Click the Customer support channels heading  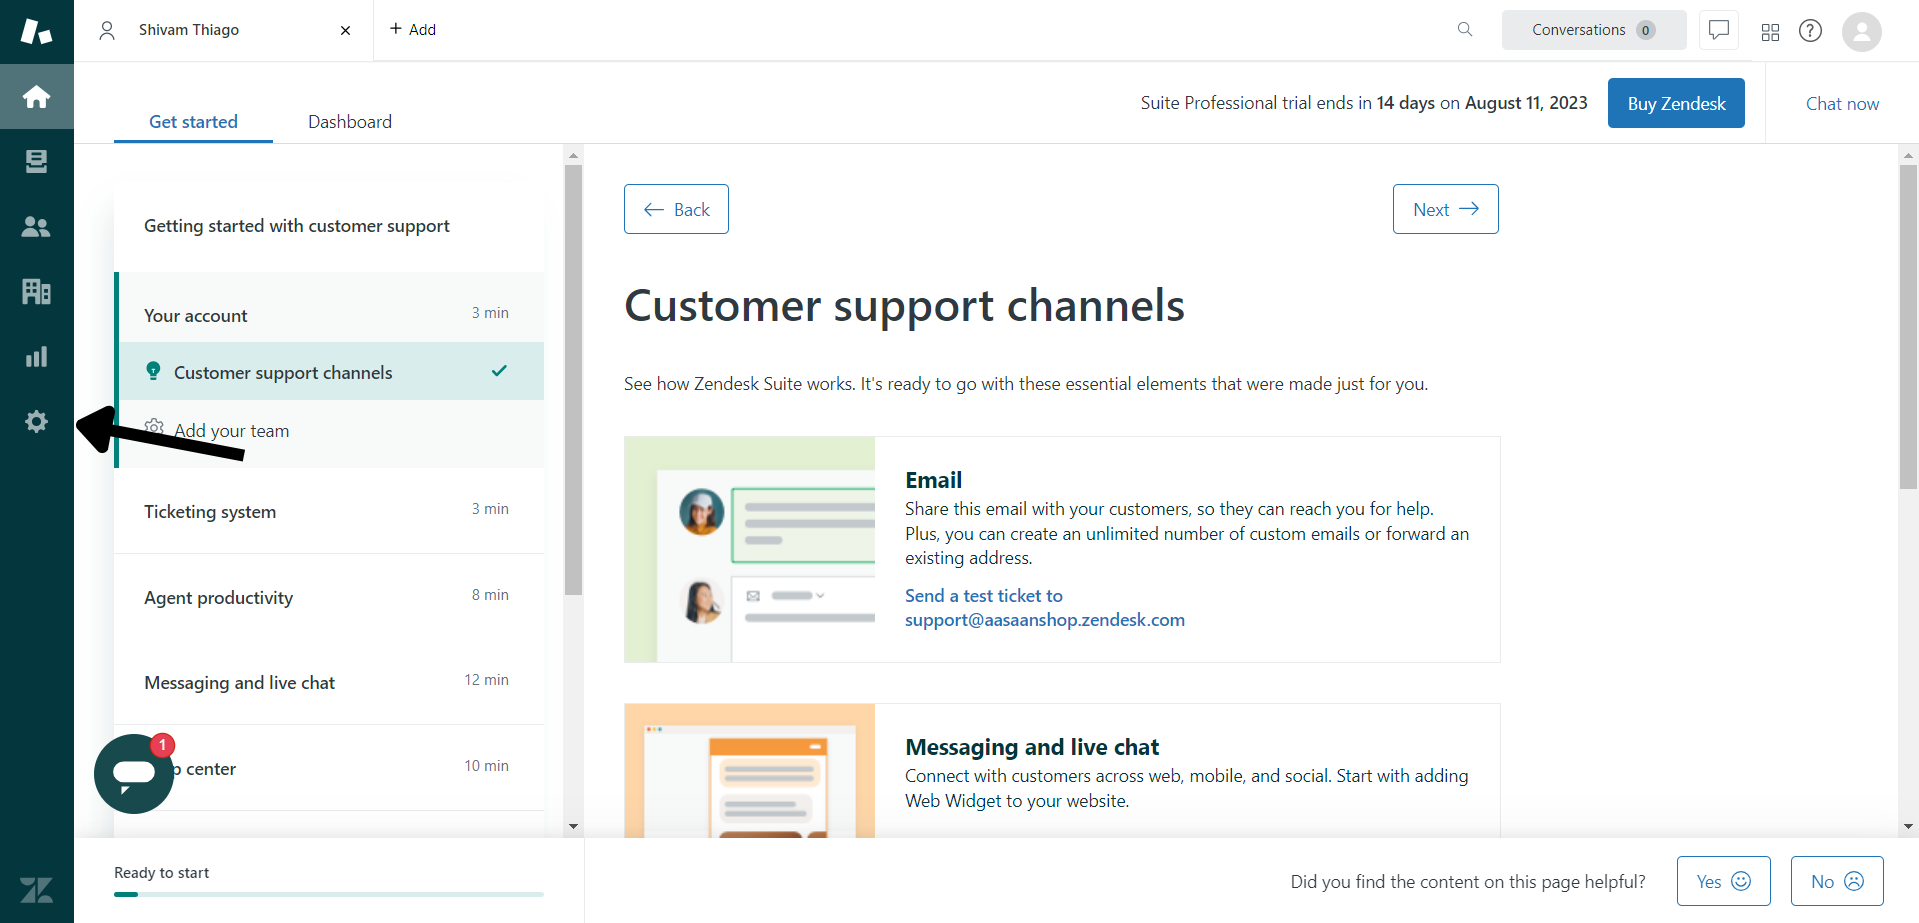904,305
